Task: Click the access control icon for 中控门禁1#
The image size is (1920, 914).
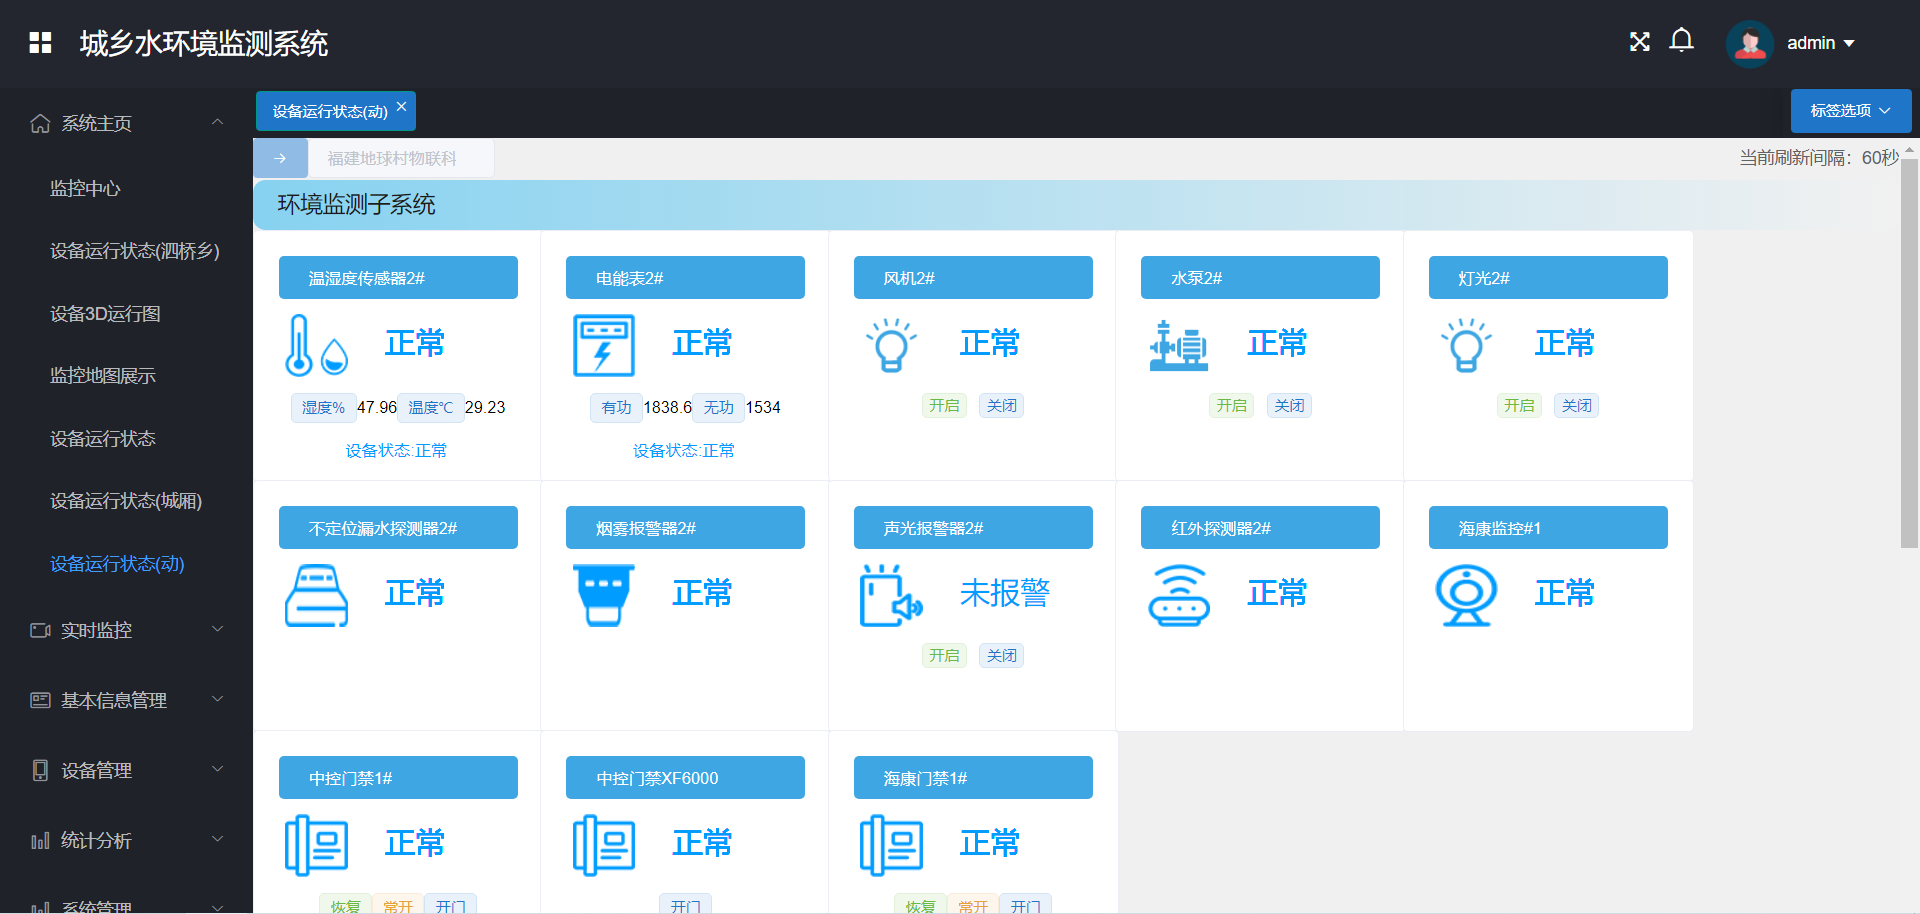Action: point(317,845)
